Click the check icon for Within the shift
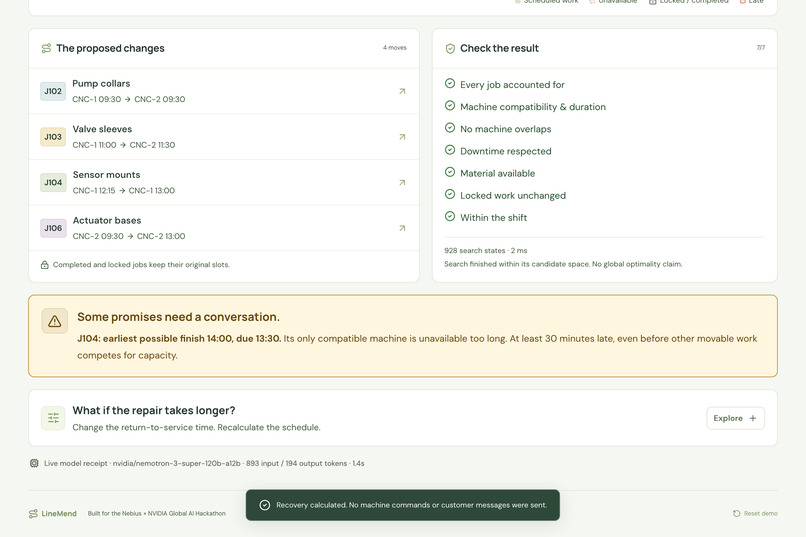Image resolution: width=806 pixels, height=537 pixels. (x=450, y=216)
